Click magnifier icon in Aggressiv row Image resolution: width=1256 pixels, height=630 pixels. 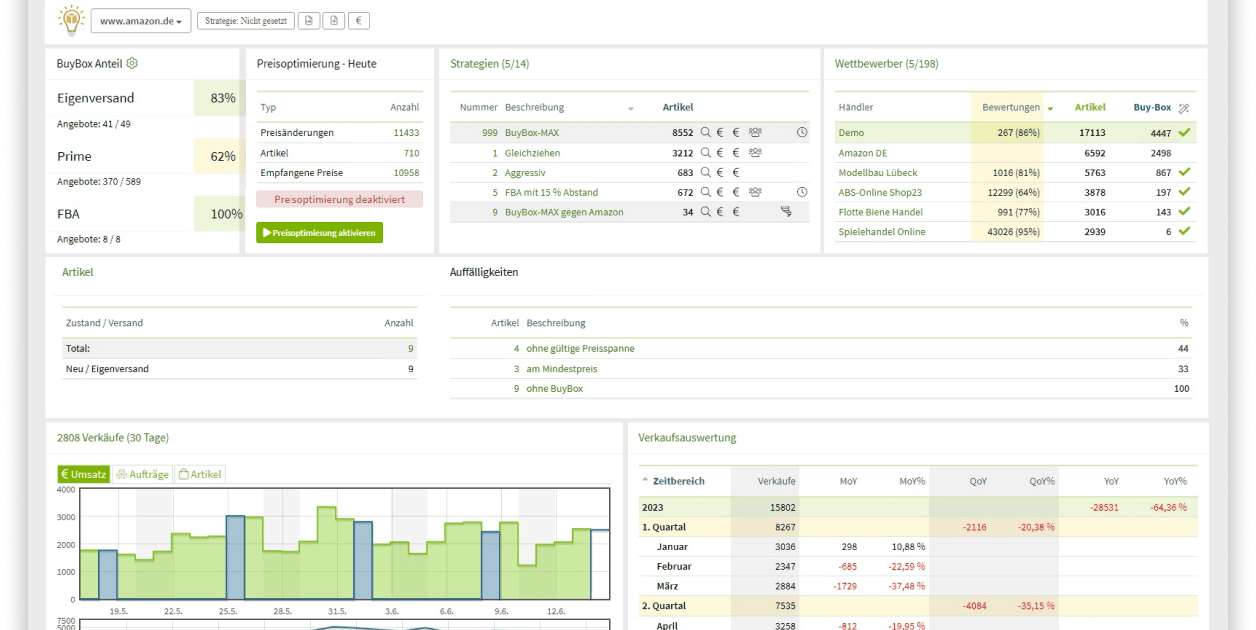[x=705, y=172]
